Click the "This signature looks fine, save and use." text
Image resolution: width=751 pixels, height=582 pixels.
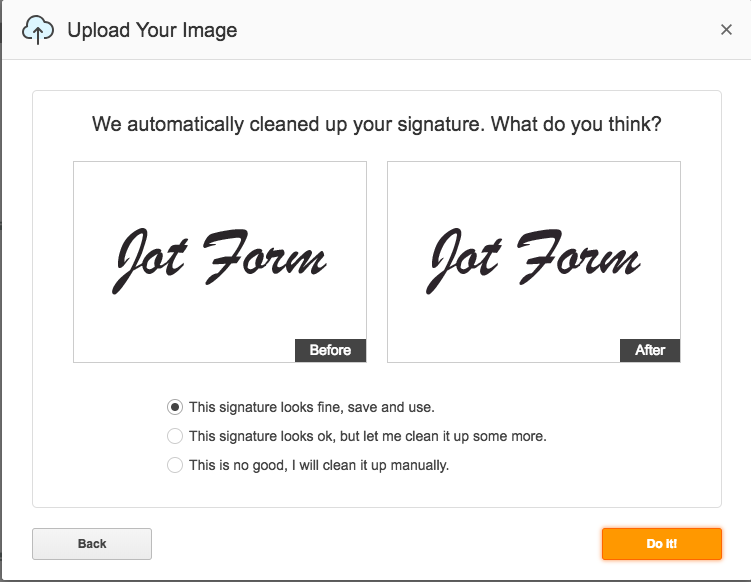coord(312,407)
